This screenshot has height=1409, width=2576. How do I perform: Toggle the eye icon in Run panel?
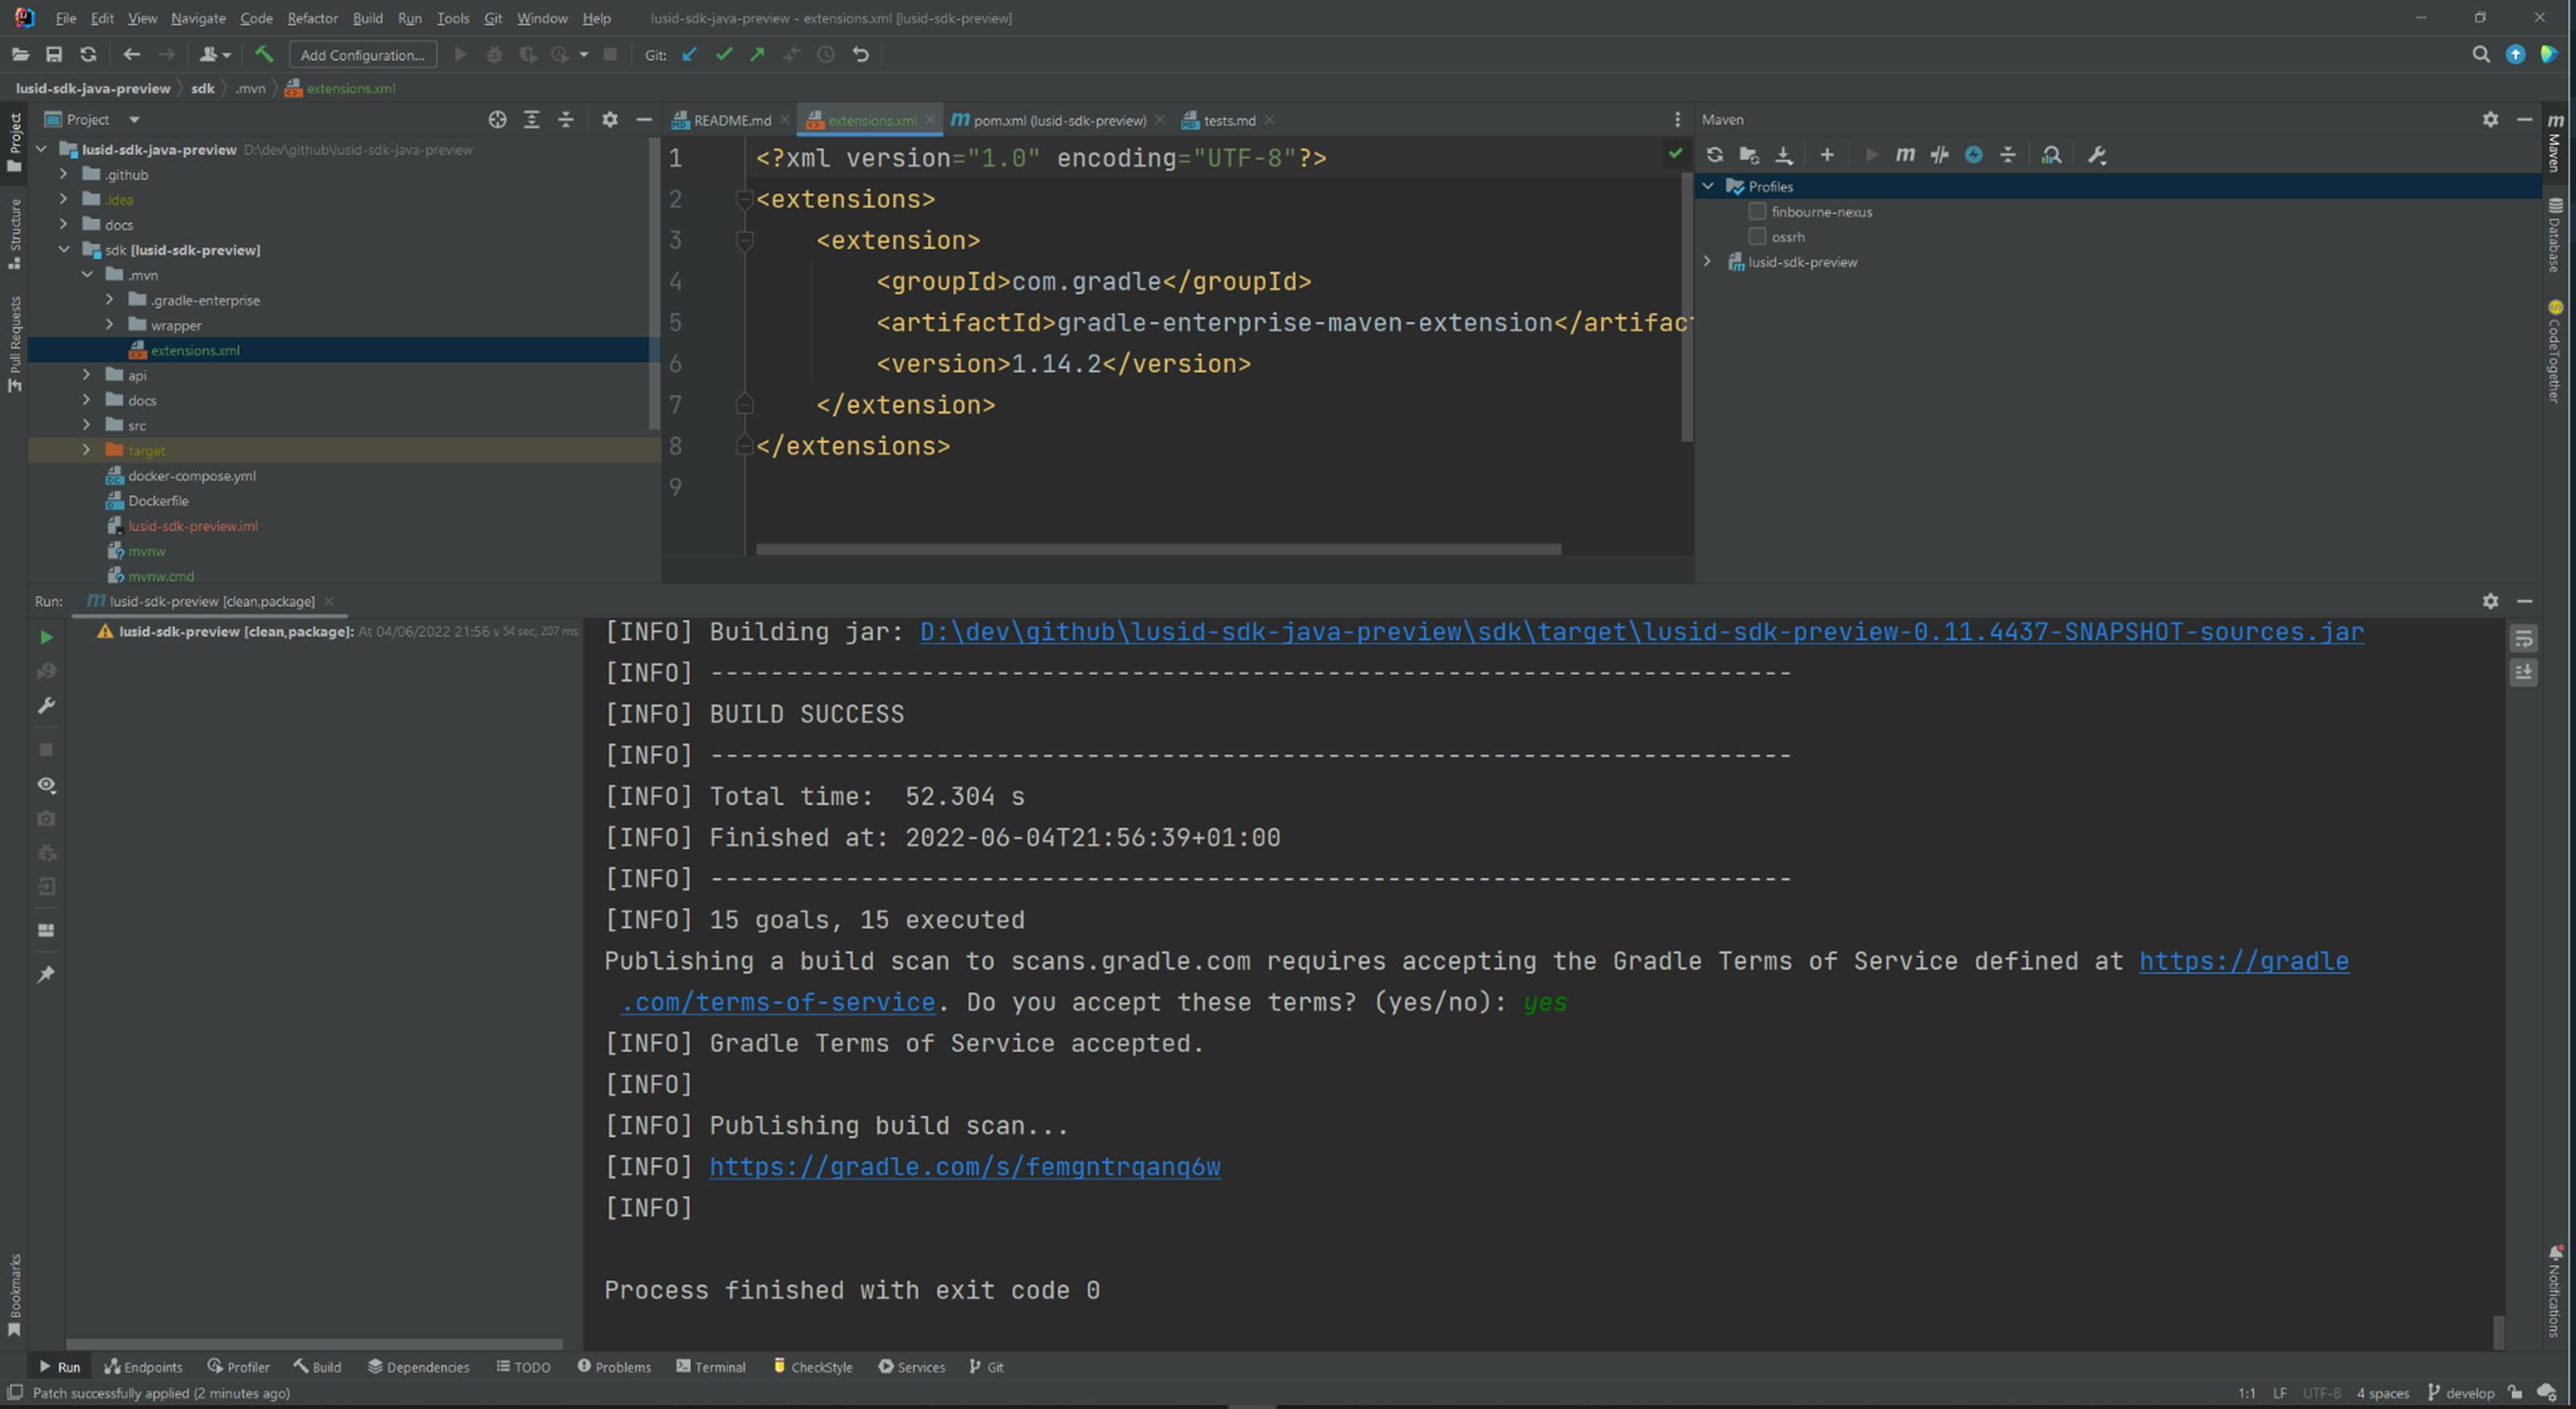[46, 785]
